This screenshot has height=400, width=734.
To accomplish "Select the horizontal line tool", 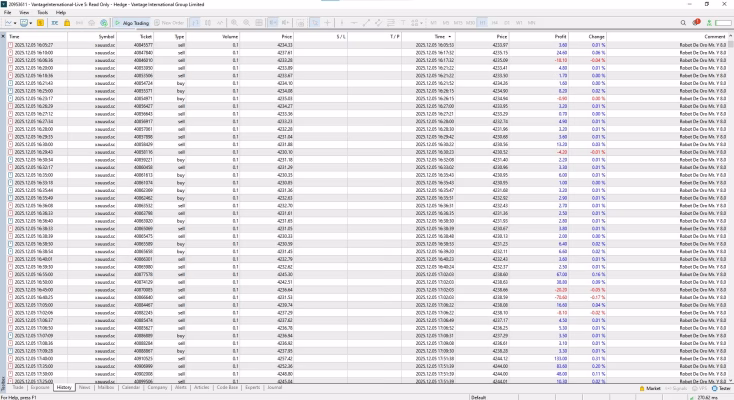I will tap(354, 22).
